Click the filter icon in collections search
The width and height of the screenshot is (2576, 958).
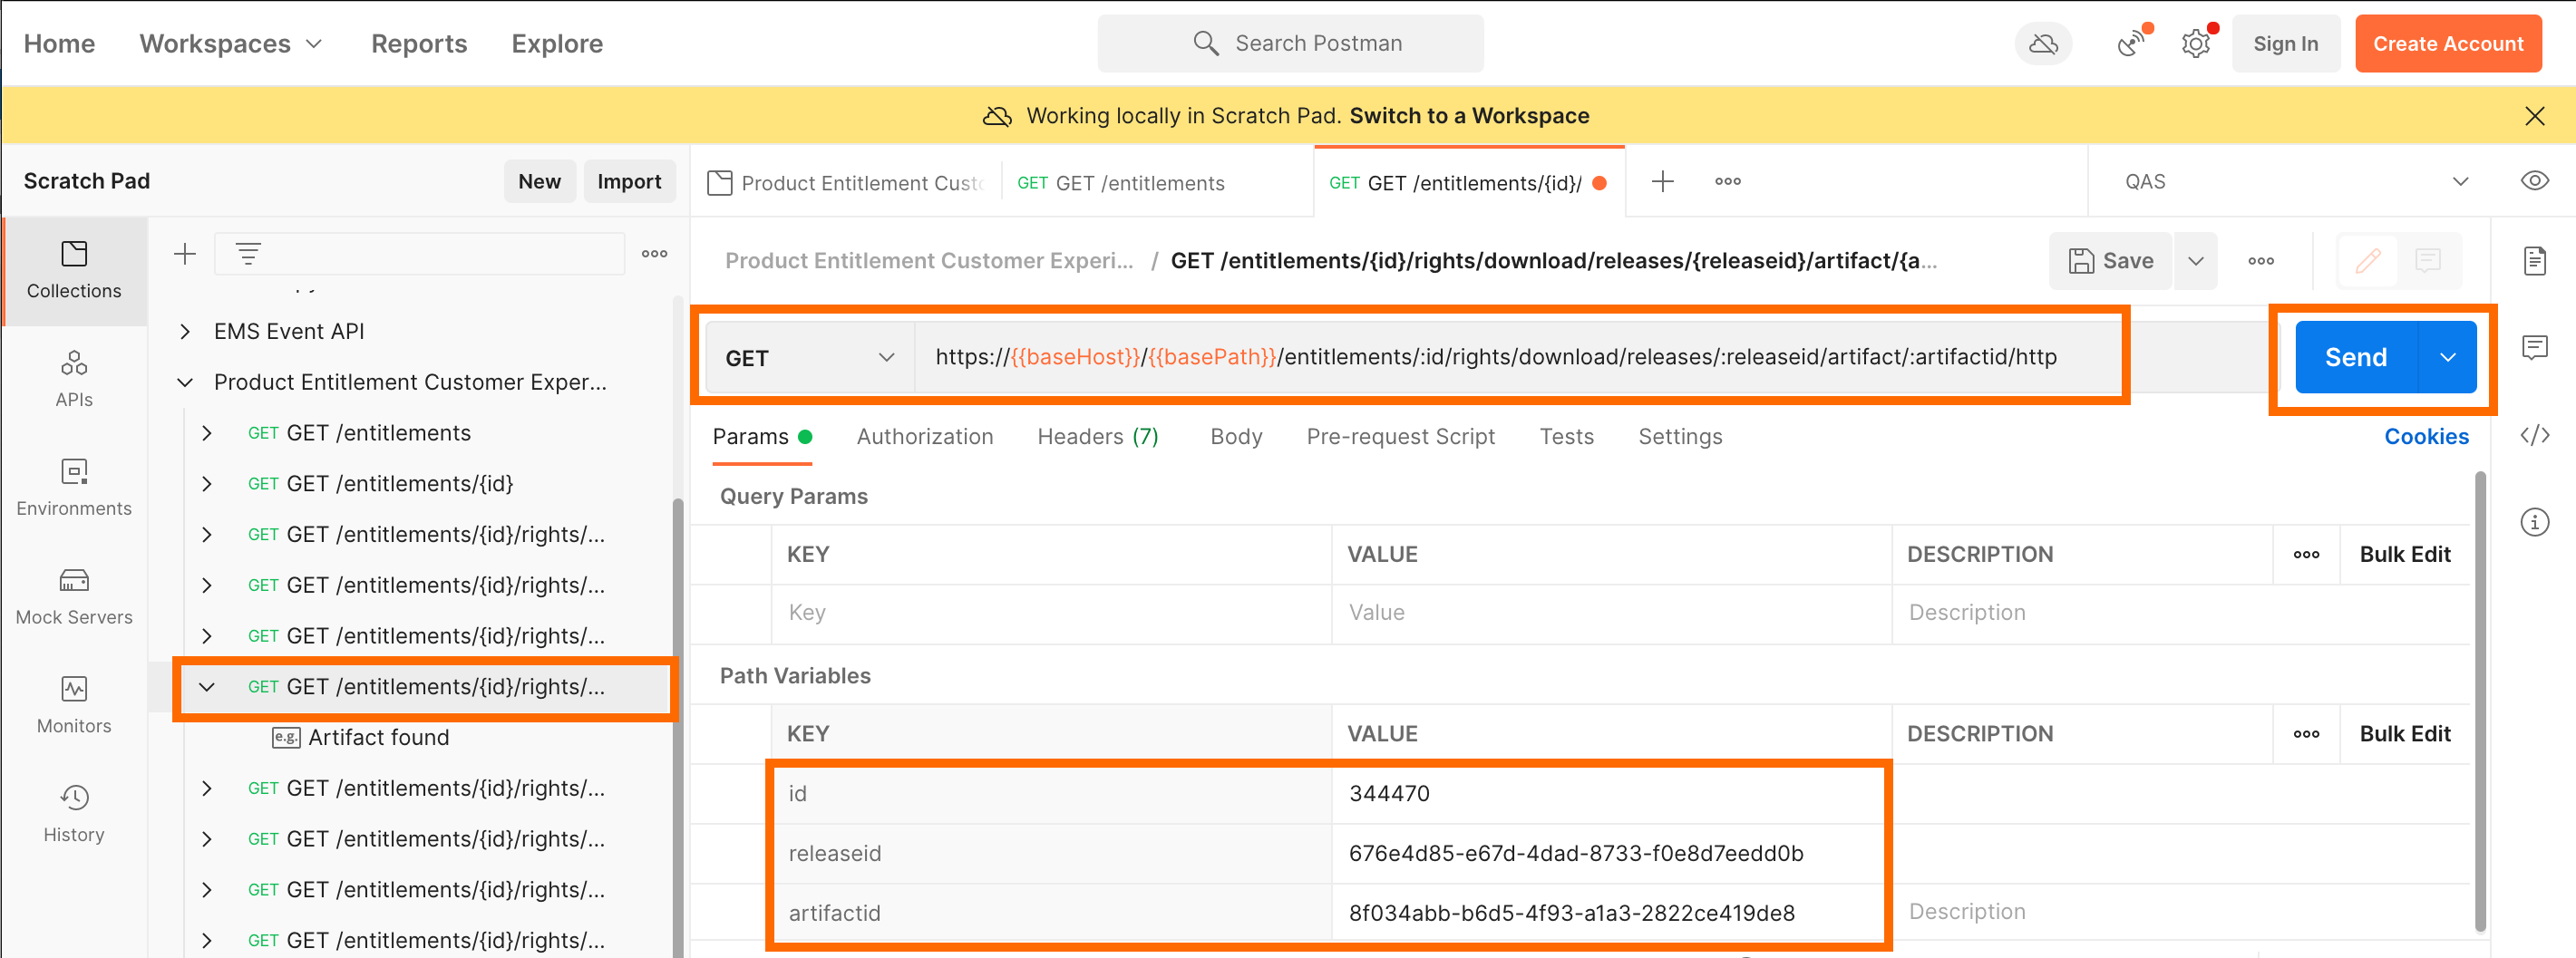pyautogui.click(x=248, y=254)
